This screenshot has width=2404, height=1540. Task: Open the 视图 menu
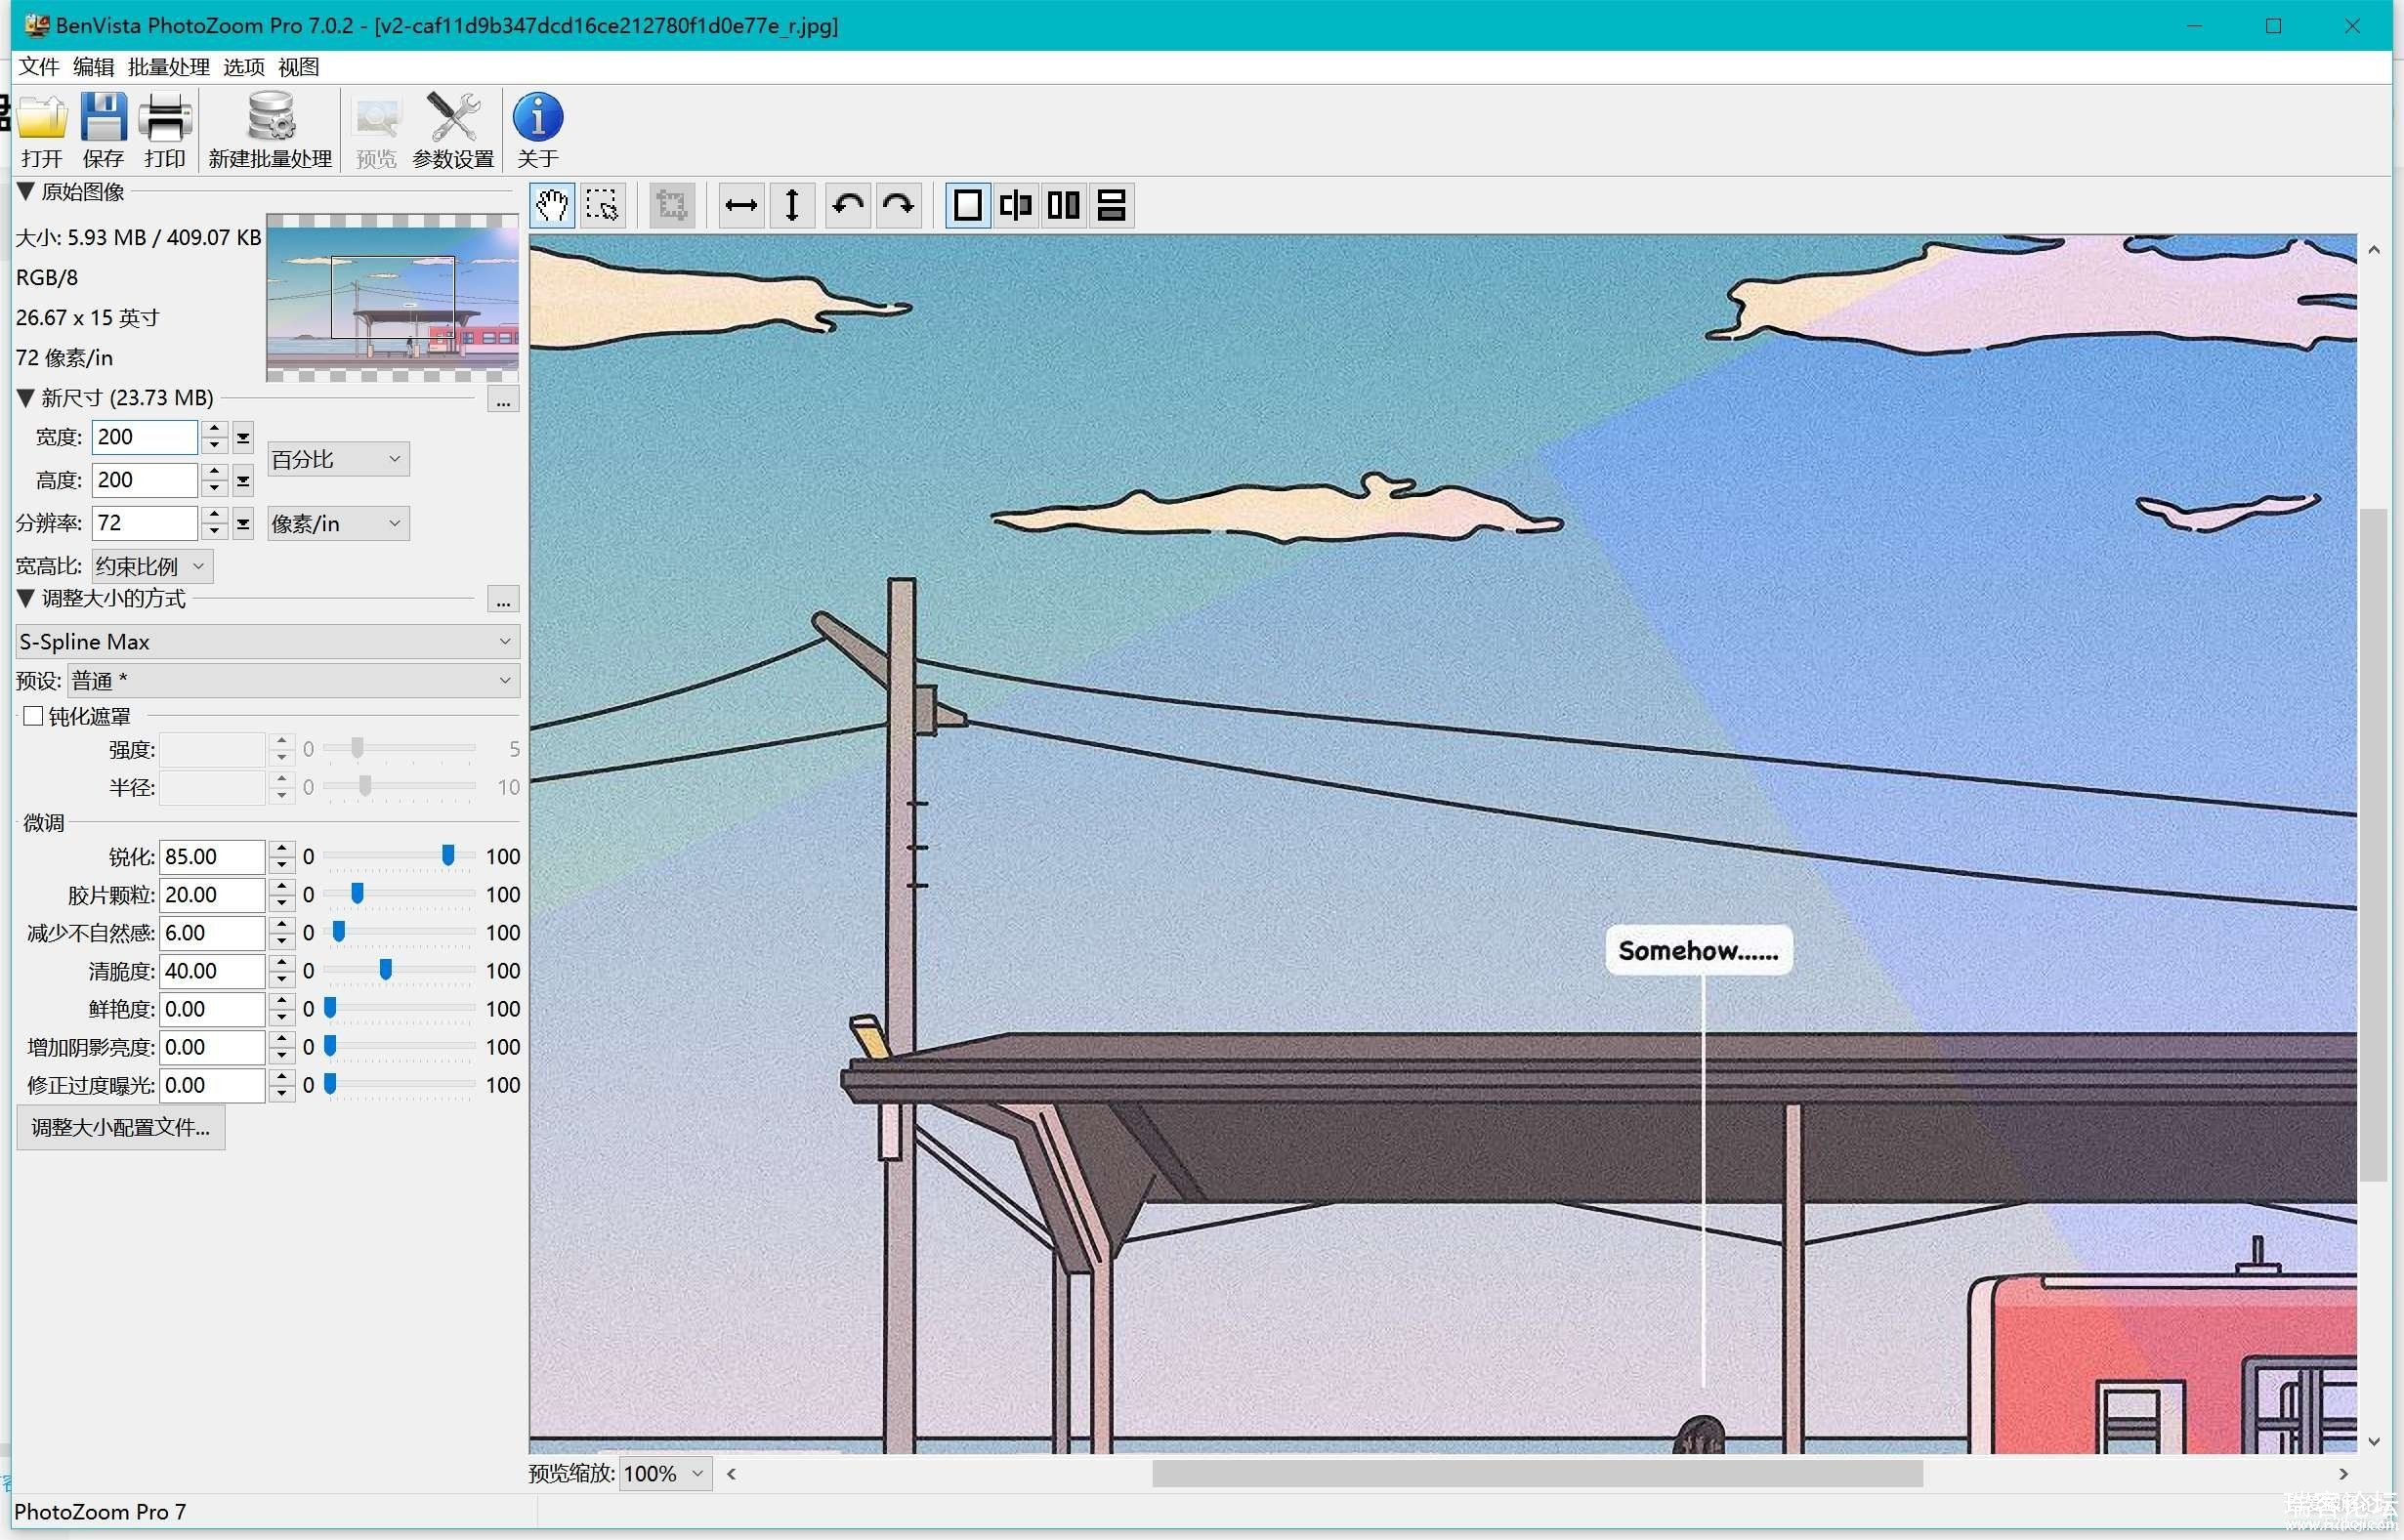[298, 67]
